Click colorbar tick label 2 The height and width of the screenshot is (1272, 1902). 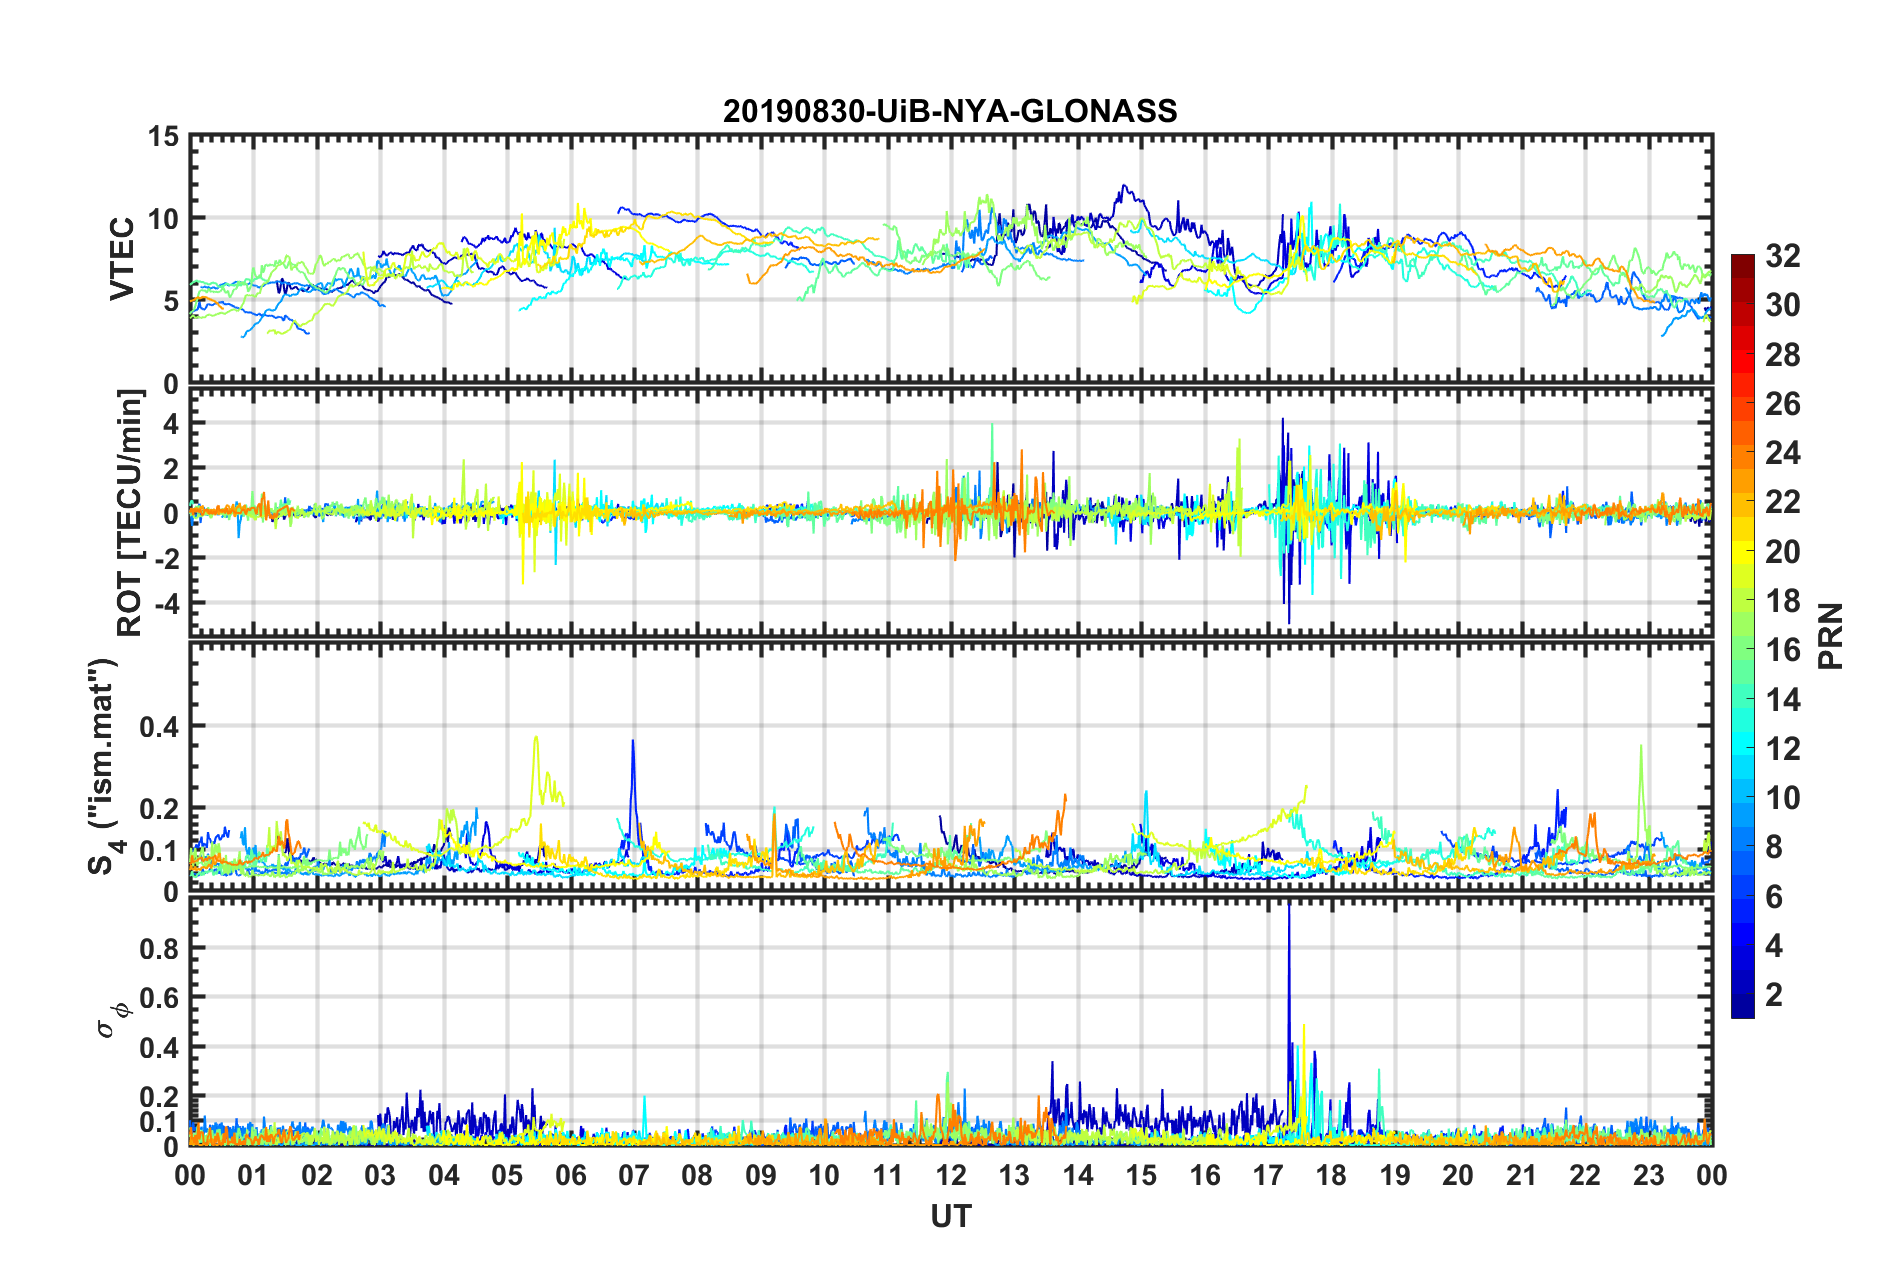click(x=1774, y=995)
